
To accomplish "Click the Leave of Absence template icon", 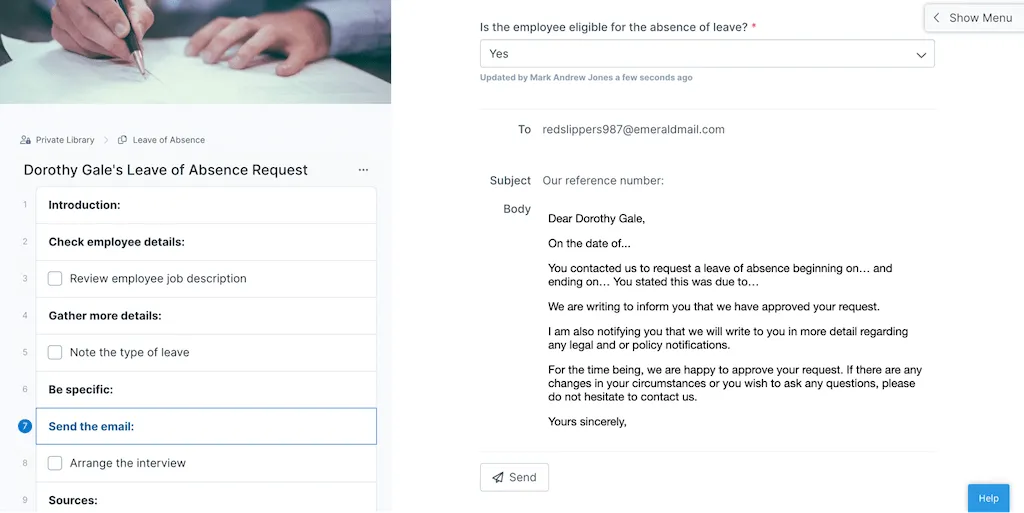I will pos(122,140).
